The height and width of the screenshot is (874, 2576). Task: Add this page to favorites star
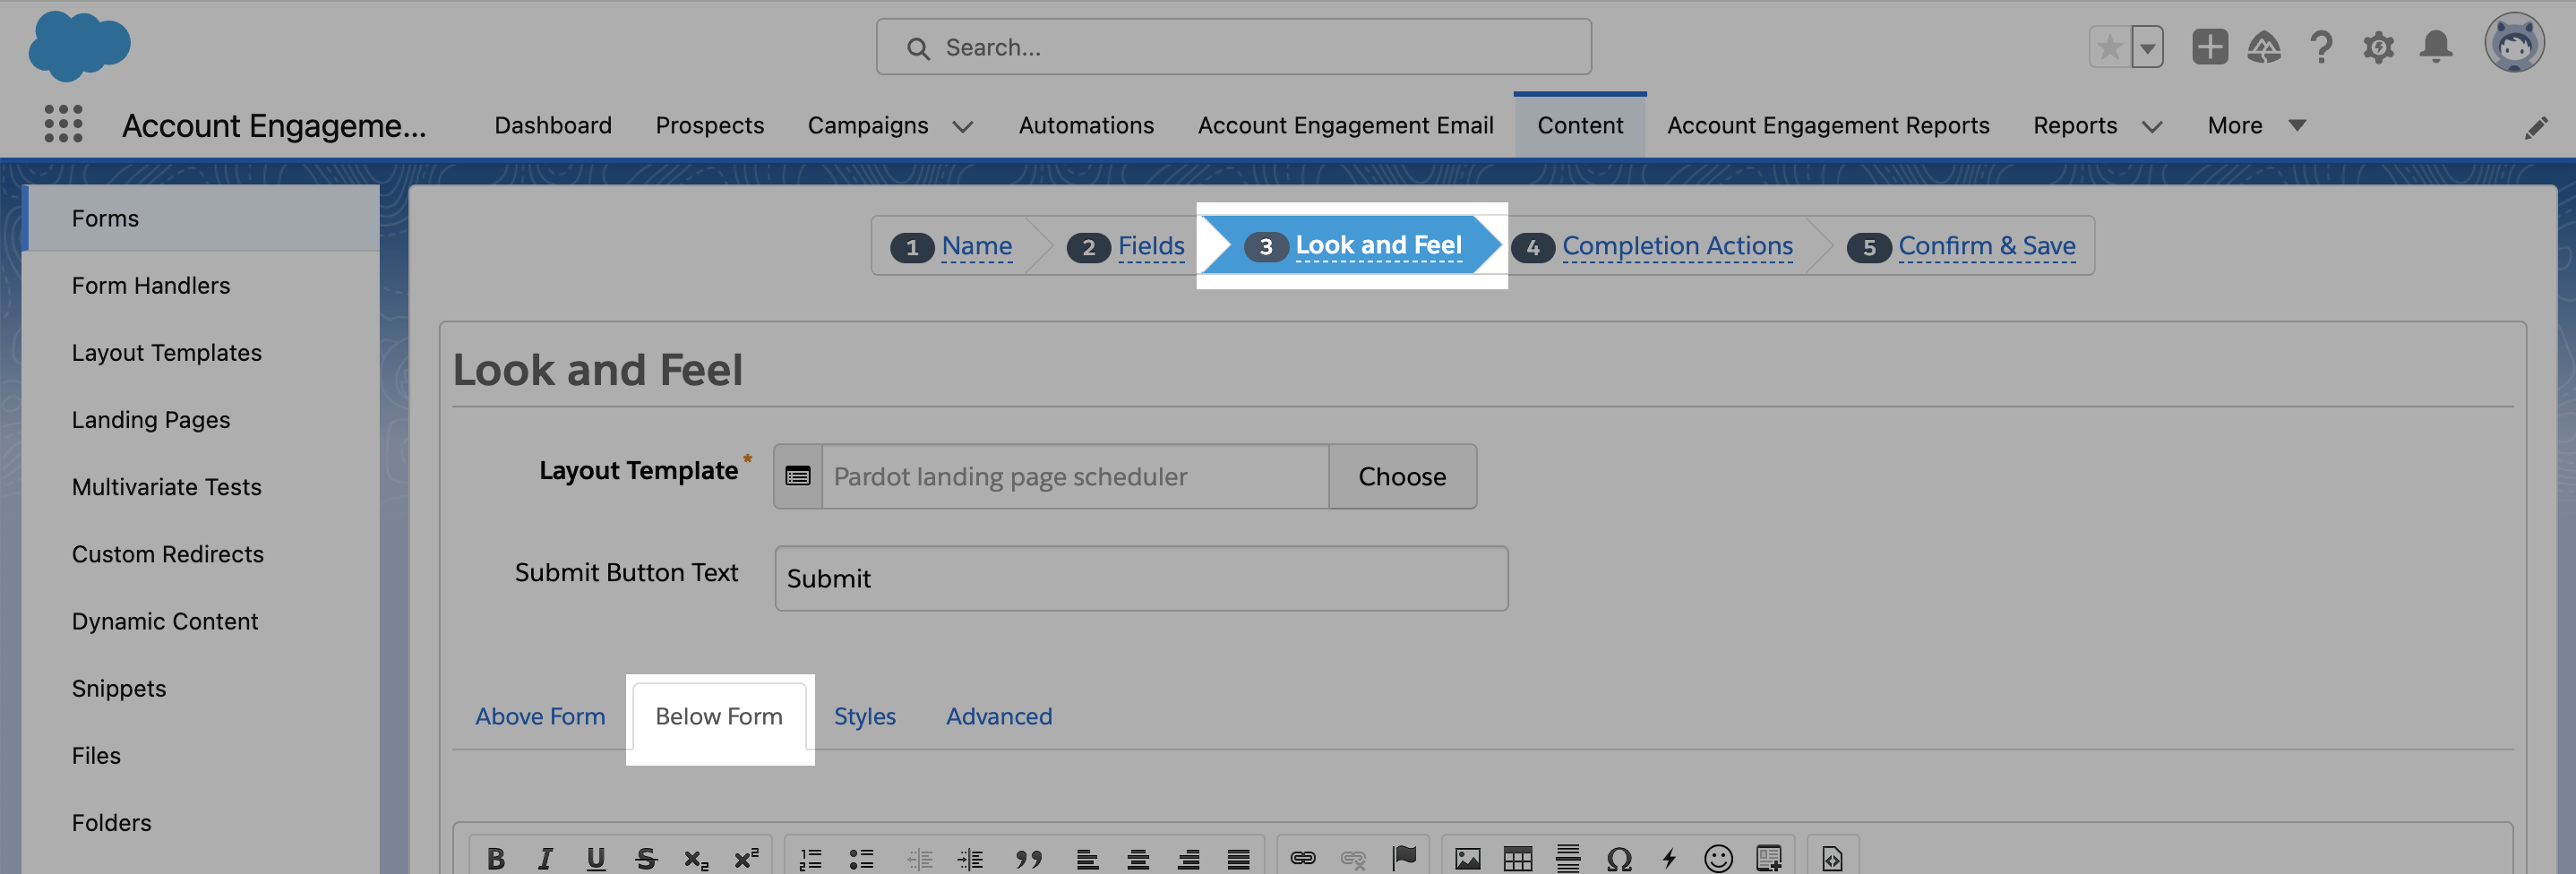pyautogui.click(x=2110, y=47)
